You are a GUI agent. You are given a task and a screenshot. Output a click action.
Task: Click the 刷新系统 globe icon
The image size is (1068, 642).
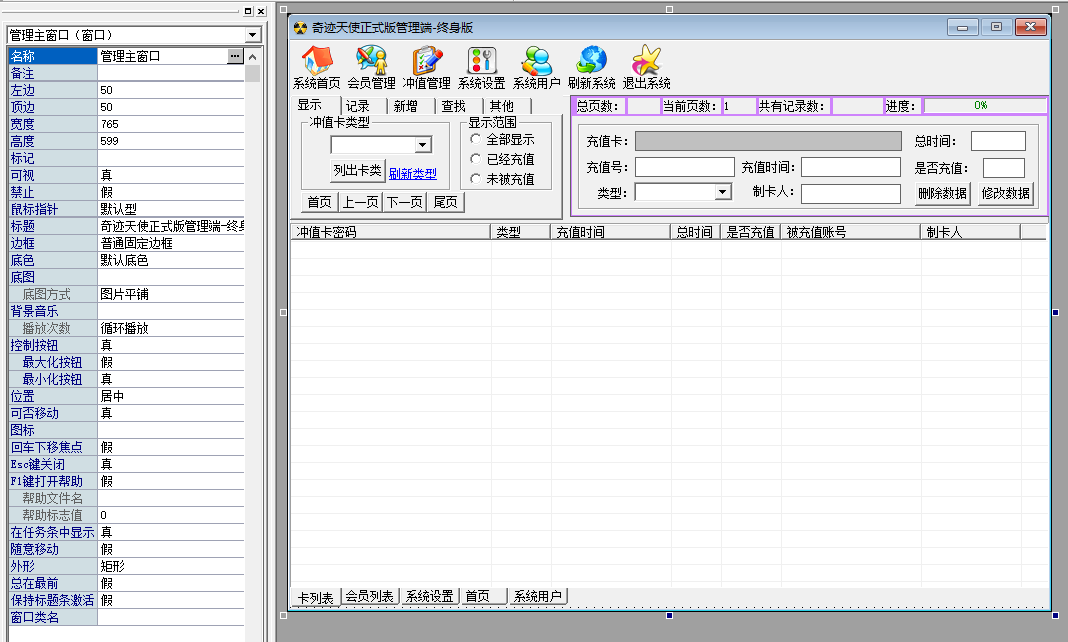(591, 60)
